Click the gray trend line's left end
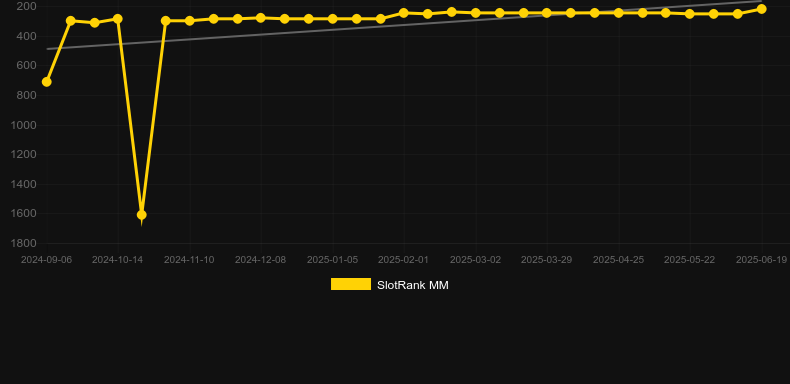790x384 pixels. click(x=47, y=49)
